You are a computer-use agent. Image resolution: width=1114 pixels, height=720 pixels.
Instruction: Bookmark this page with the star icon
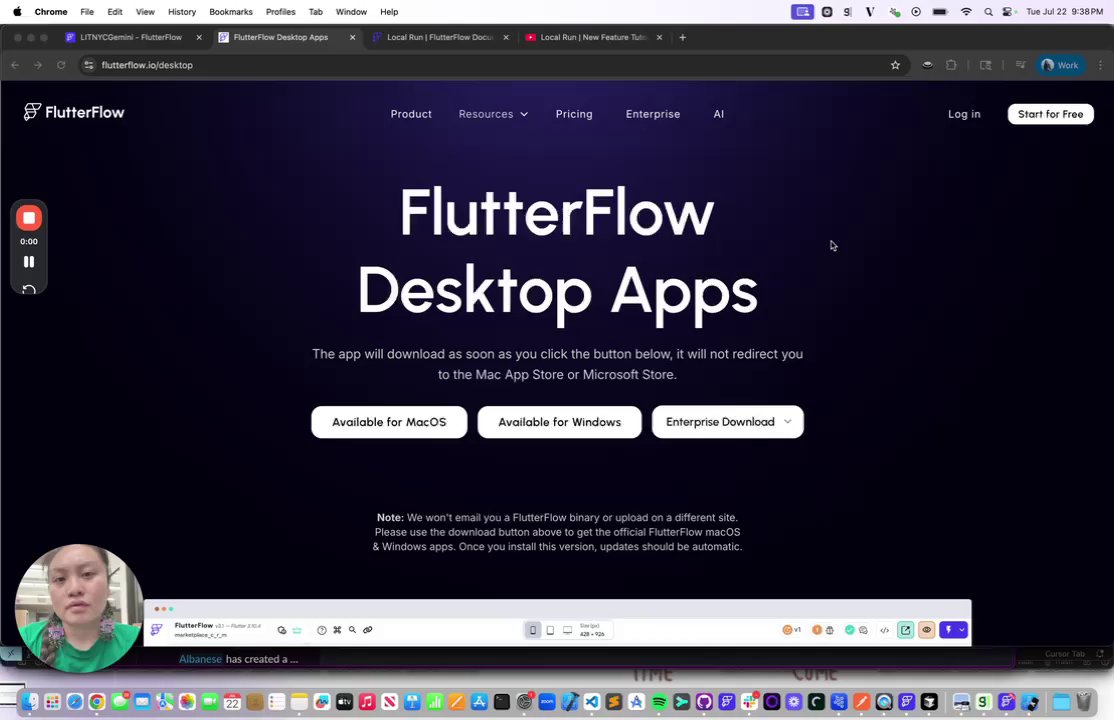895,65
